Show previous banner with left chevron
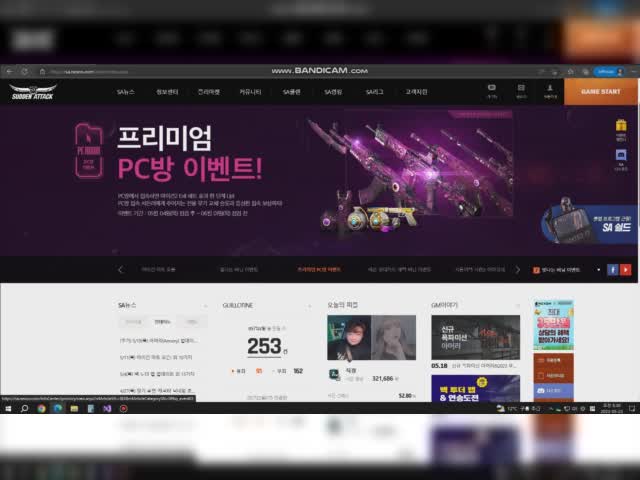 point(120,270)
